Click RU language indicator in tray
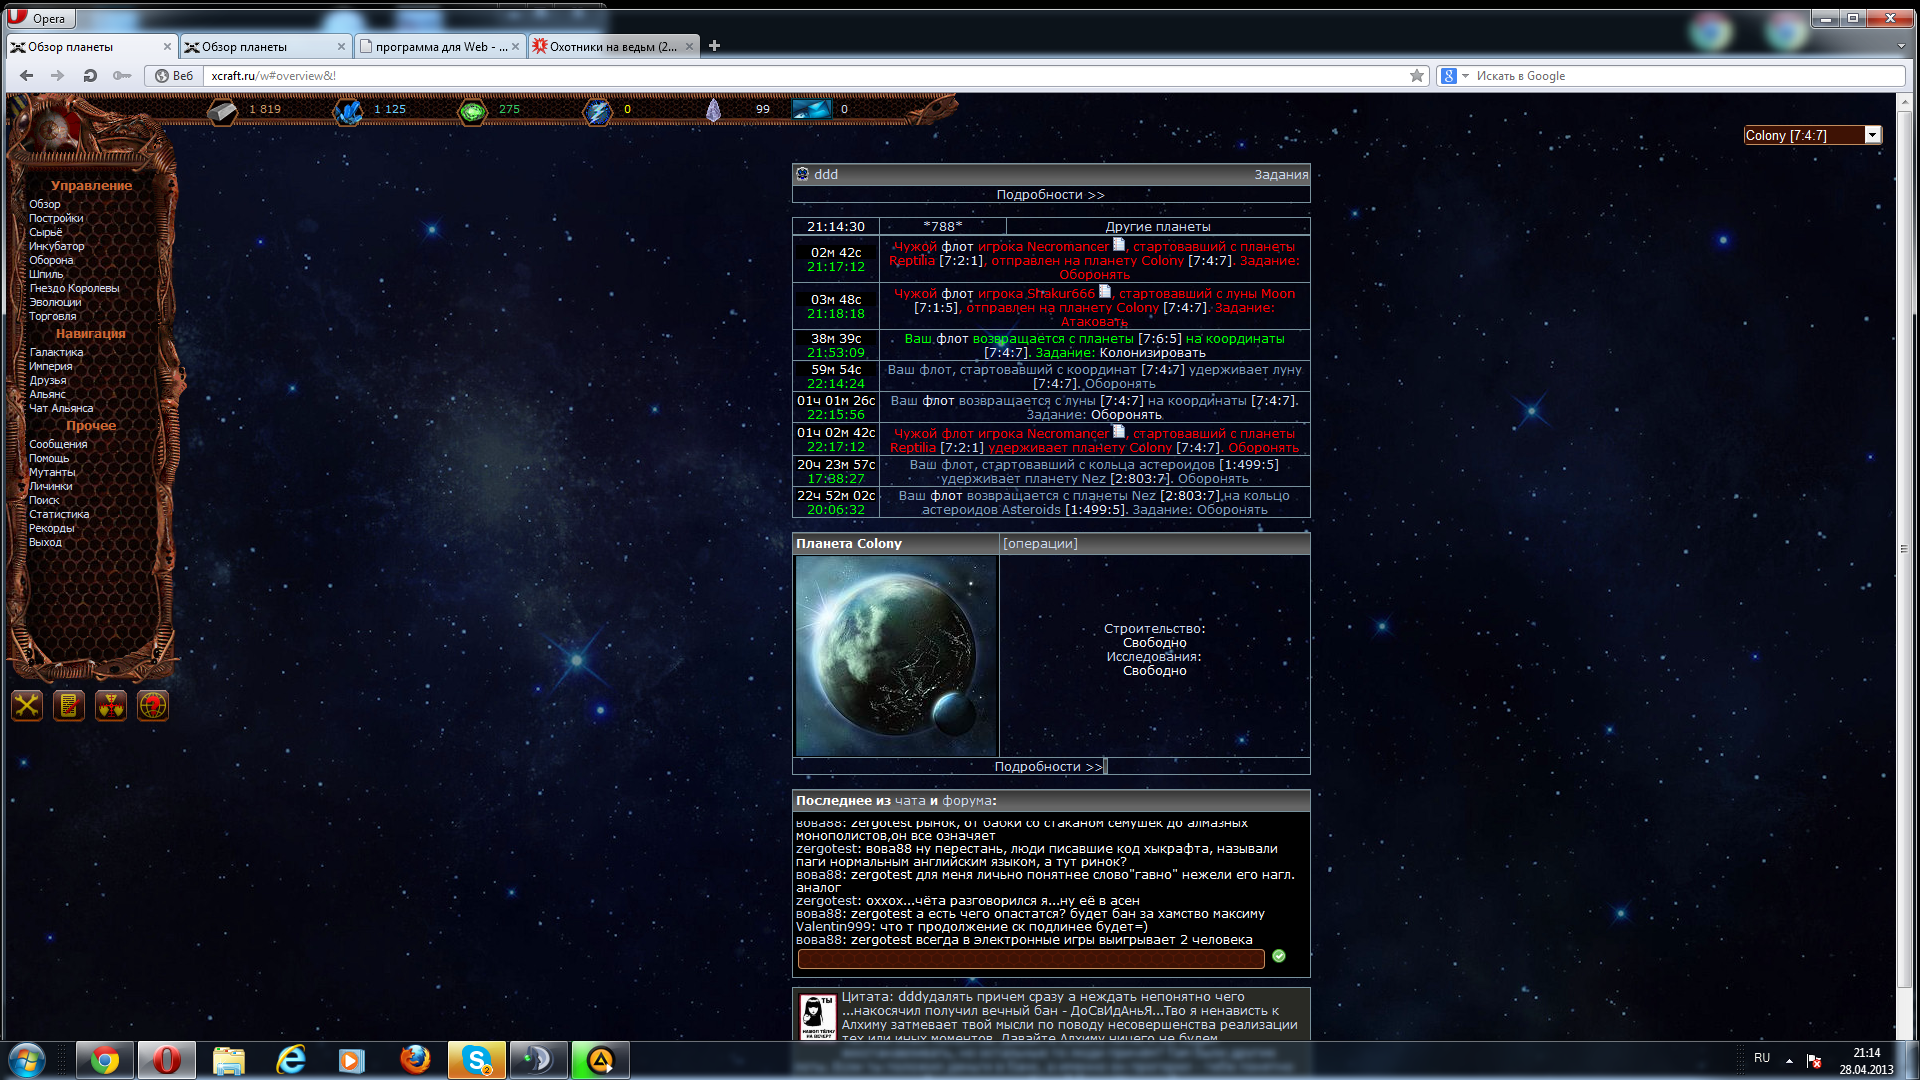The width and height of the screenshot is (1920, 1080). [x=1762, y=1058]
